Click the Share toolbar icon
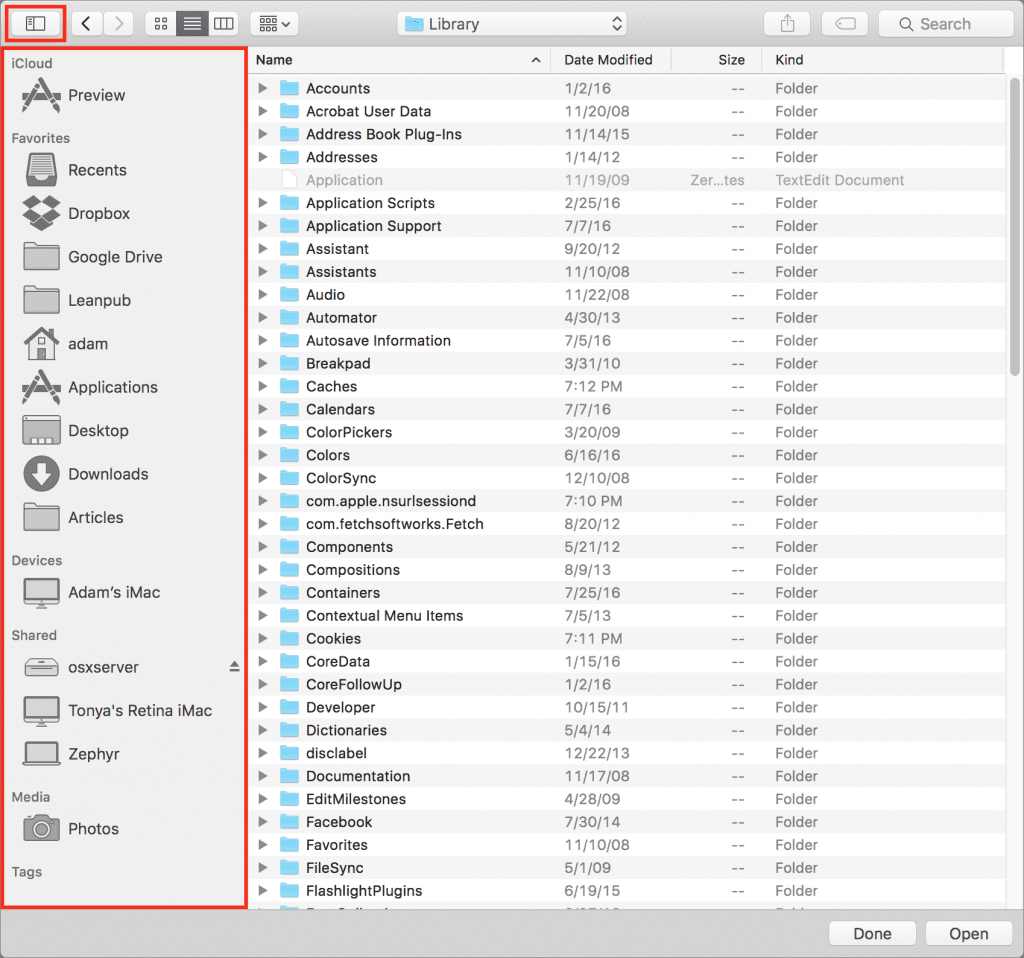The height and width of the screenshot is (958, 1024). pyautogui.click(x=786, y=24)
